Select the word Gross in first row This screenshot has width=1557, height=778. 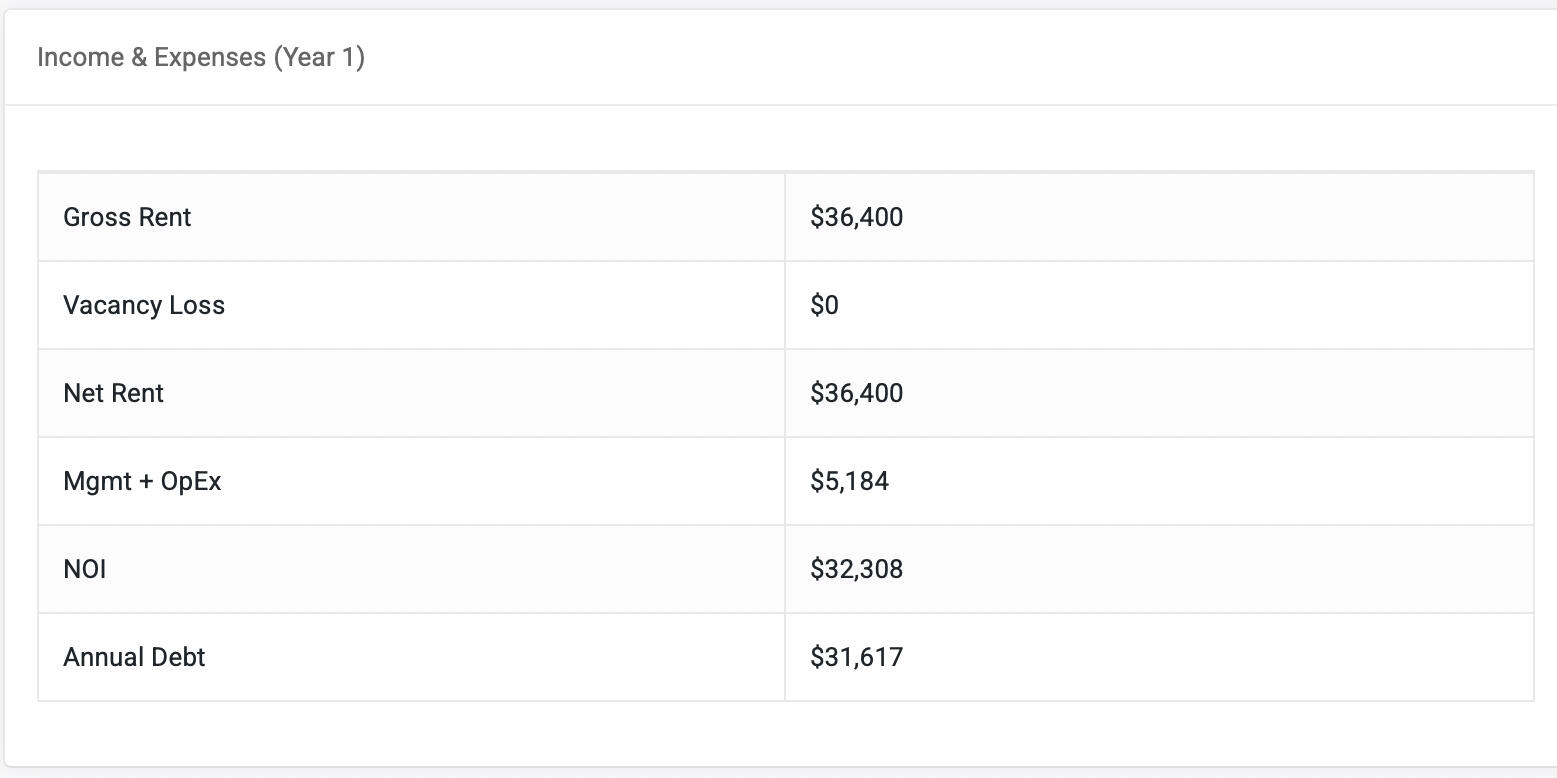click(93, 217)
